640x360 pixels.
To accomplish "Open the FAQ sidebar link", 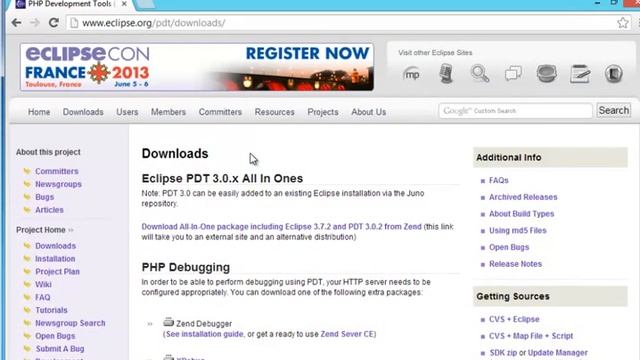I will (x=43, y=298).
